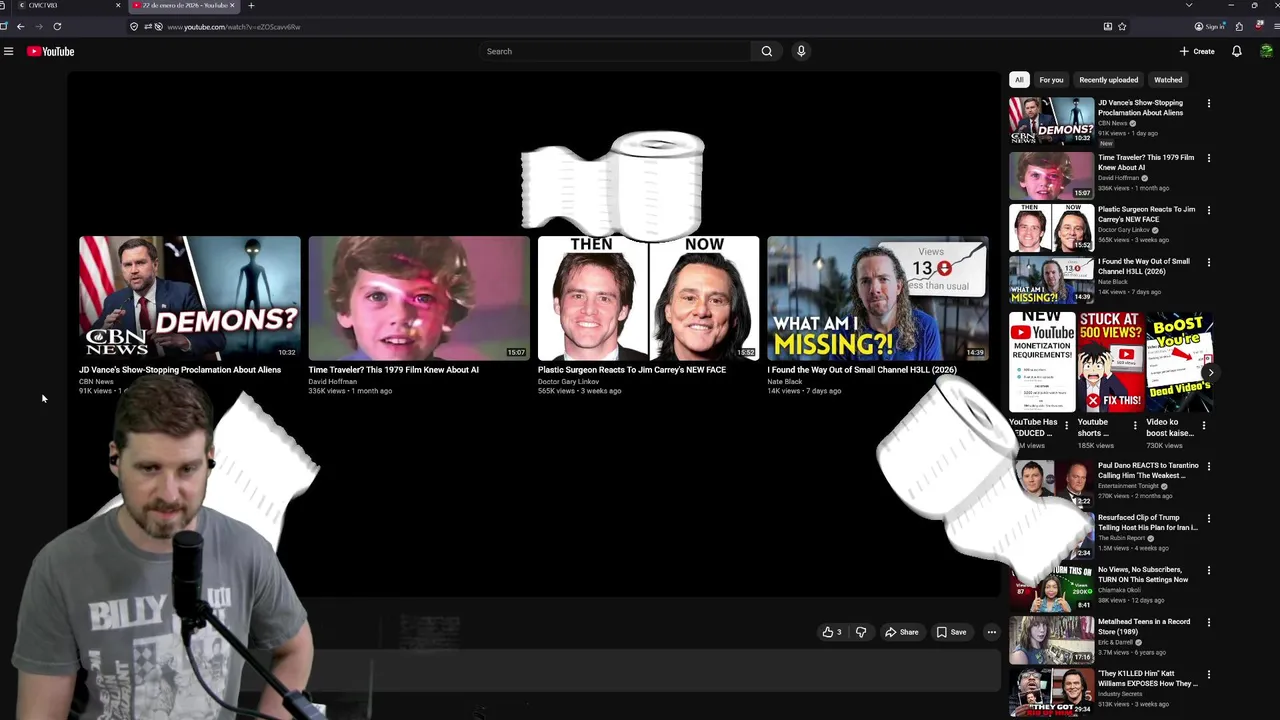Open options menu for Small Channel H3LL video
1280x720 pixels.
coord(1209,262)
